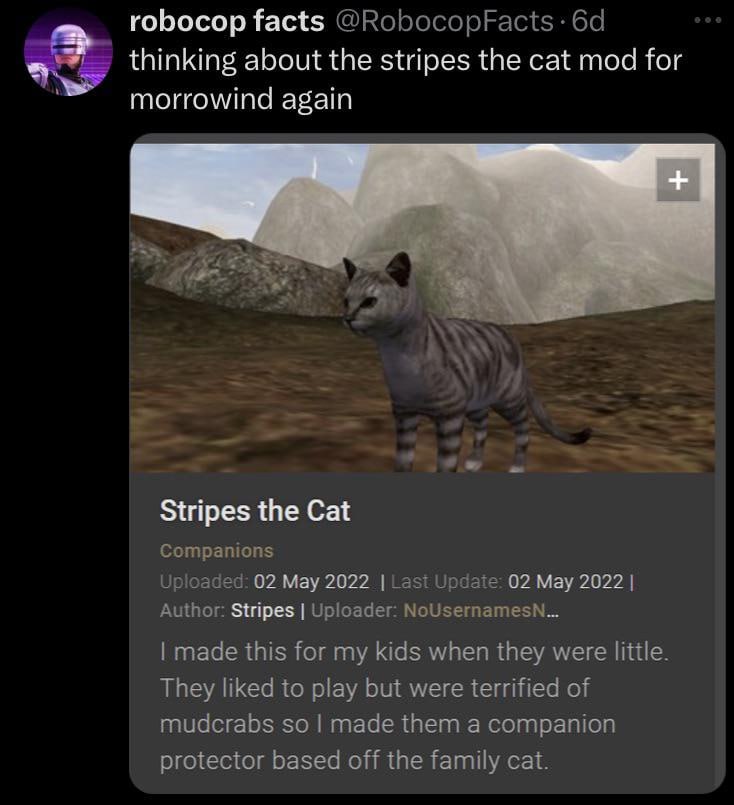Click the mod description about mudcrabs
Image resolution: width=734 pixels, height=805 pixels.
(414, 706)
